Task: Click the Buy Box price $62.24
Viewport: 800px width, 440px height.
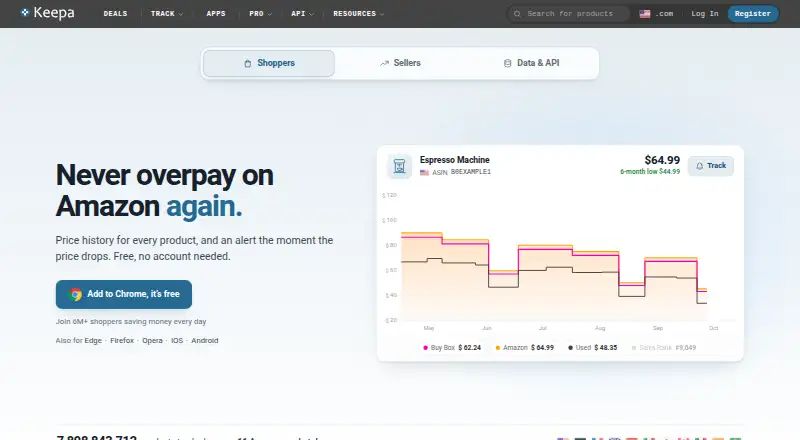Action: pos(469,348)
